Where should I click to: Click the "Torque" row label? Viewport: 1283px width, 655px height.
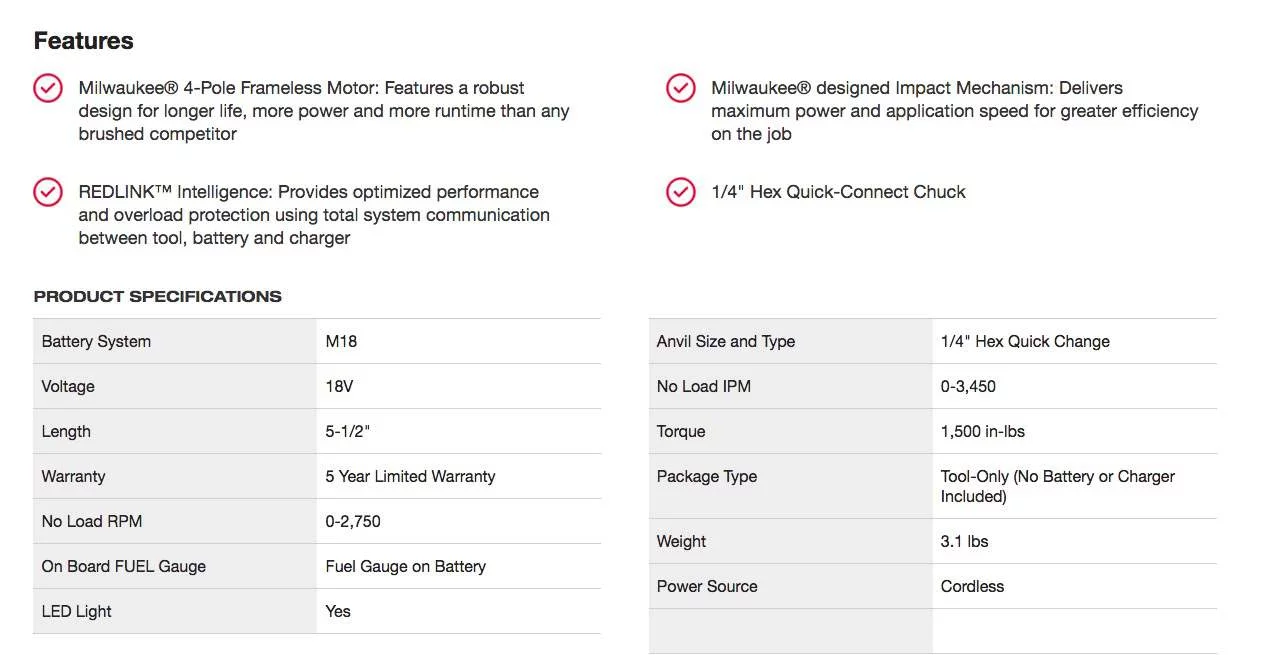point(681,431)
